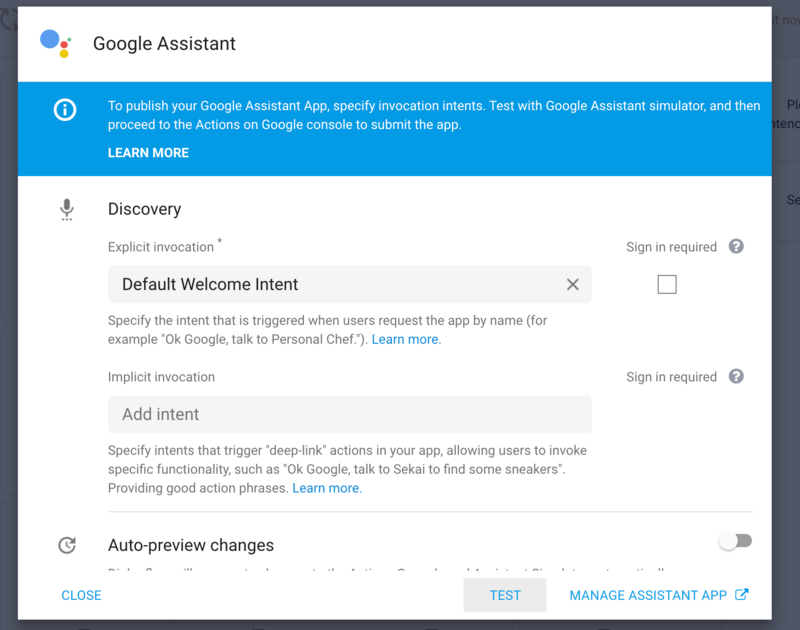The image size is (800, 630).
Task: Open help for implicit invocation sign in required
Action: pyautogui.click(x=736, y=376)
